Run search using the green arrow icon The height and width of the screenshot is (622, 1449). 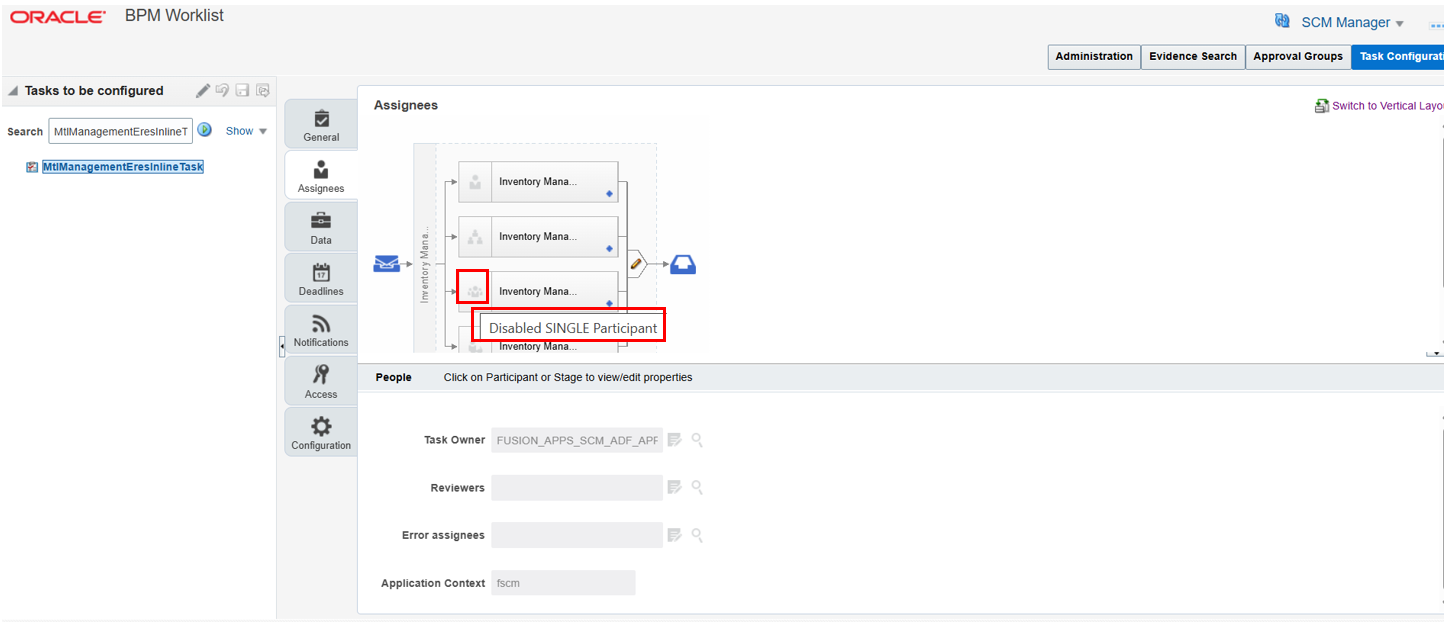click(204, 130)
